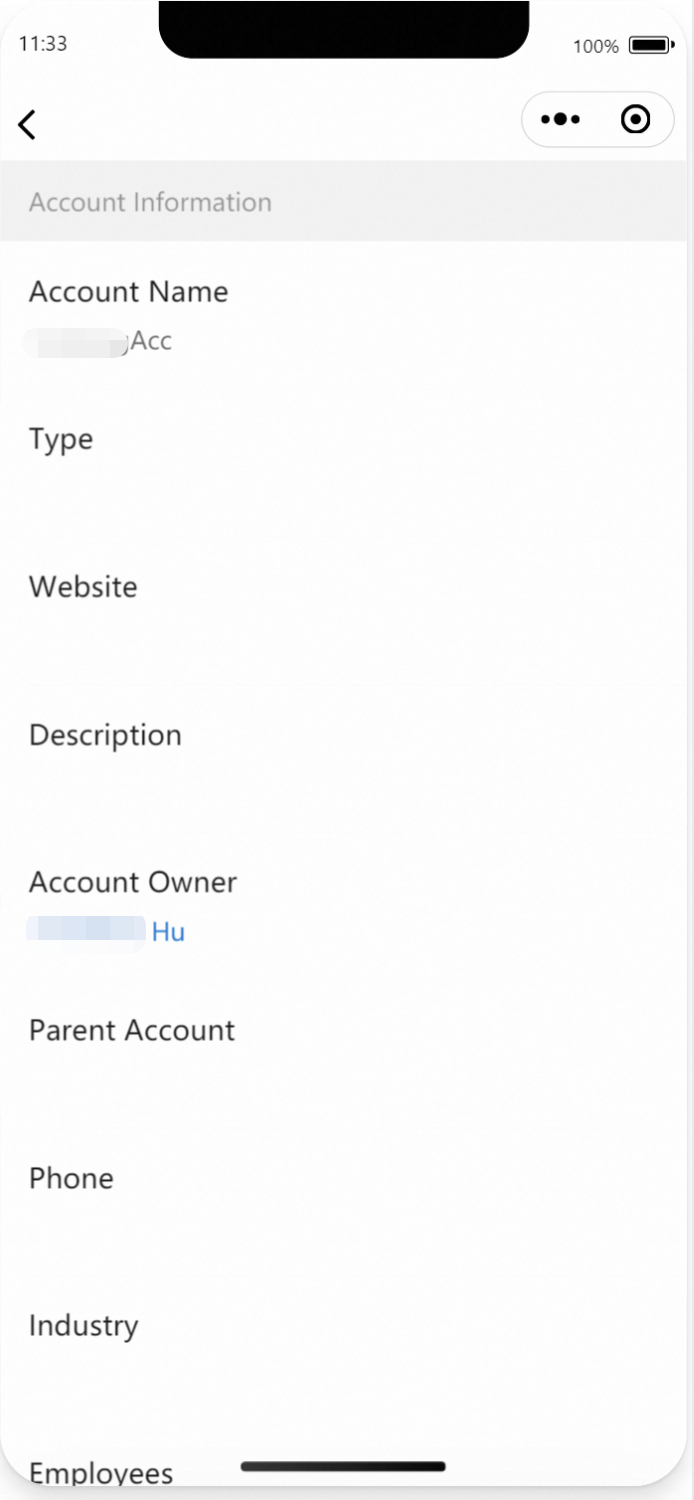Tap the 11:33 clock in status bar
This screenshot has width=694, height=1500.
(43, 44)
